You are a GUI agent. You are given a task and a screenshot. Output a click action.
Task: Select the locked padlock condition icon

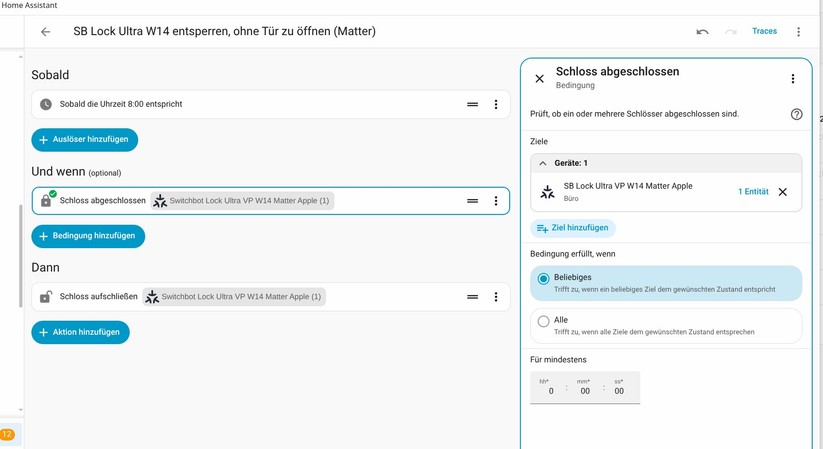47,200
